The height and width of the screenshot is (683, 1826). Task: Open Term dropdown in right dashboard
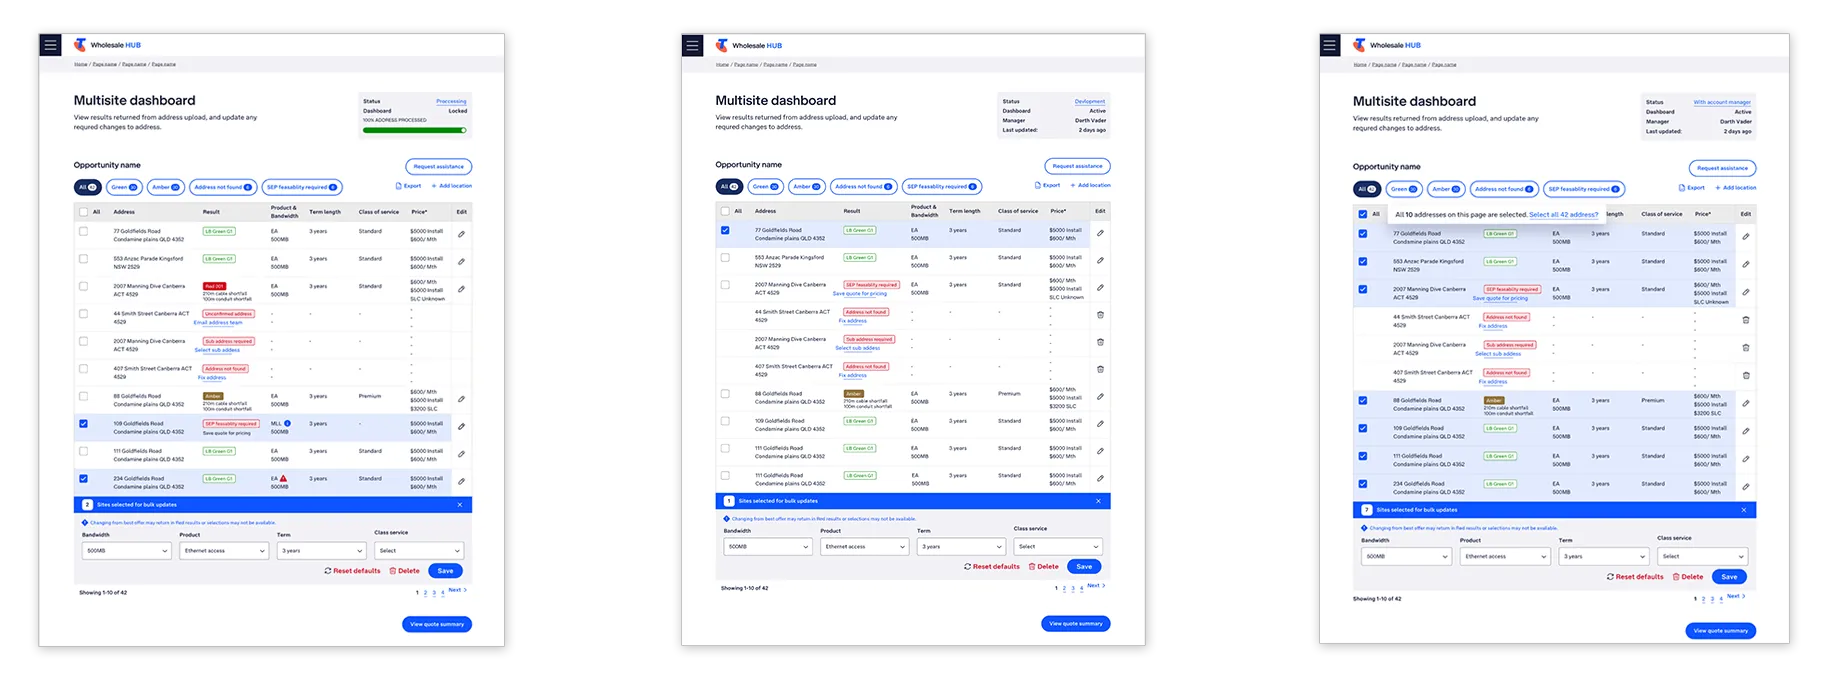[x=1603, y=557]
